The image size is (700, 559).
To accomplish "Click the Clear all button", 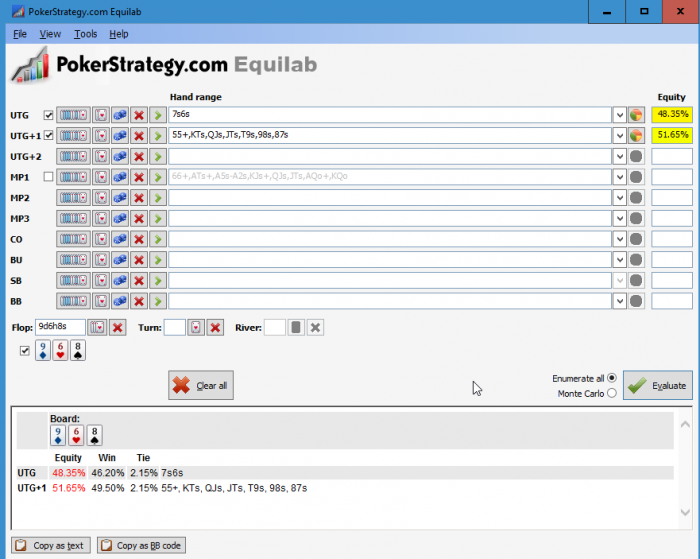I will 201,385.
